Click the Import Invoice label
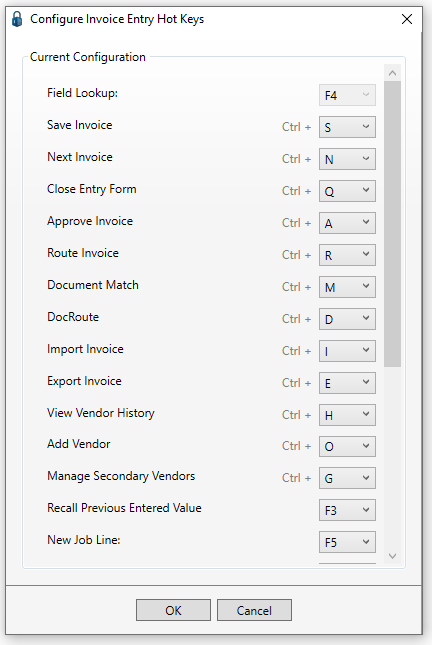432x645 pixels. 85,349
